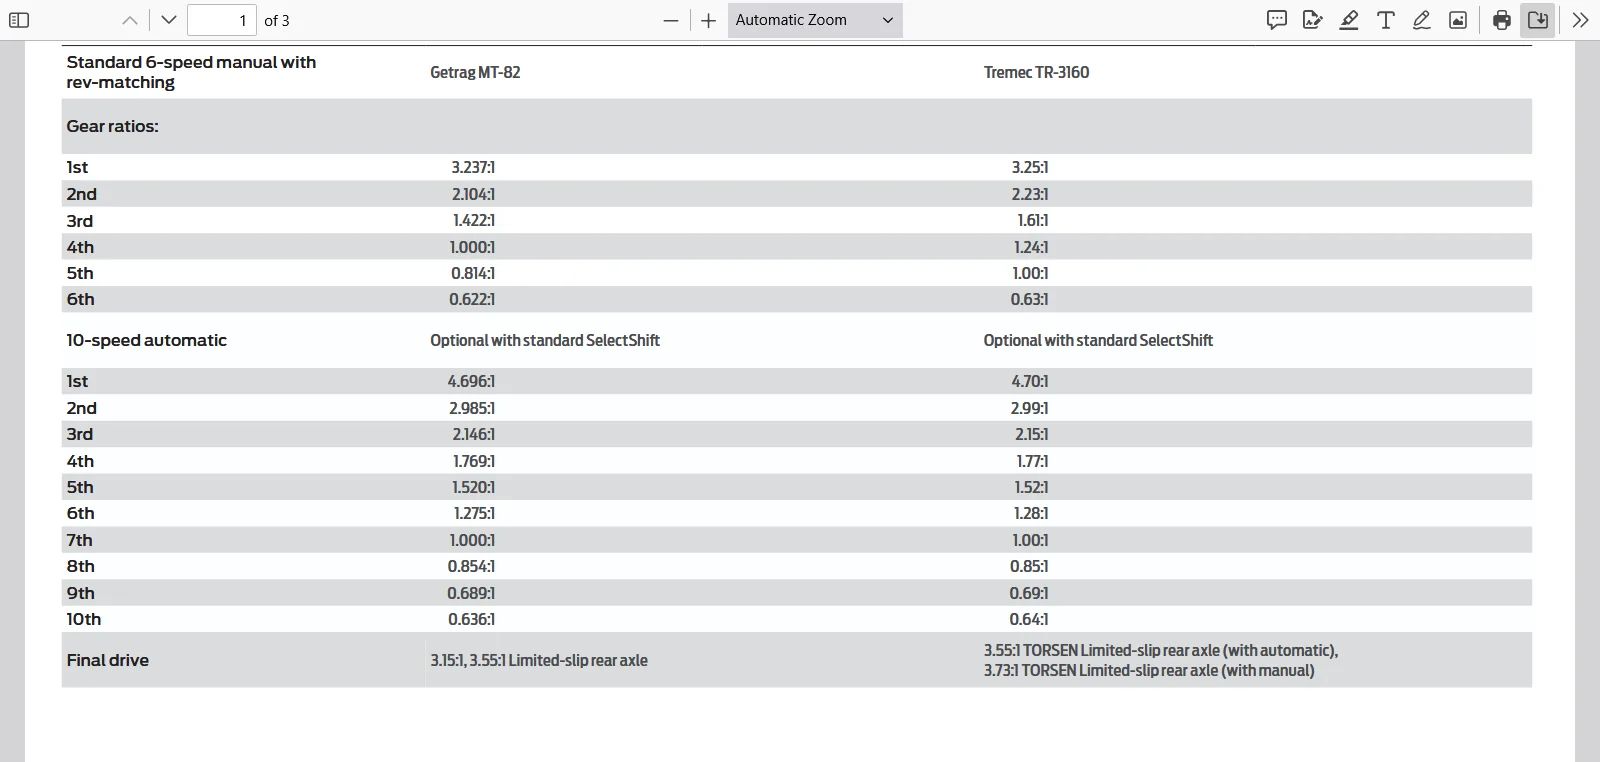Click the 2.985:1 ratio value
The image size is (1600, 762).
tap(472, 408)
